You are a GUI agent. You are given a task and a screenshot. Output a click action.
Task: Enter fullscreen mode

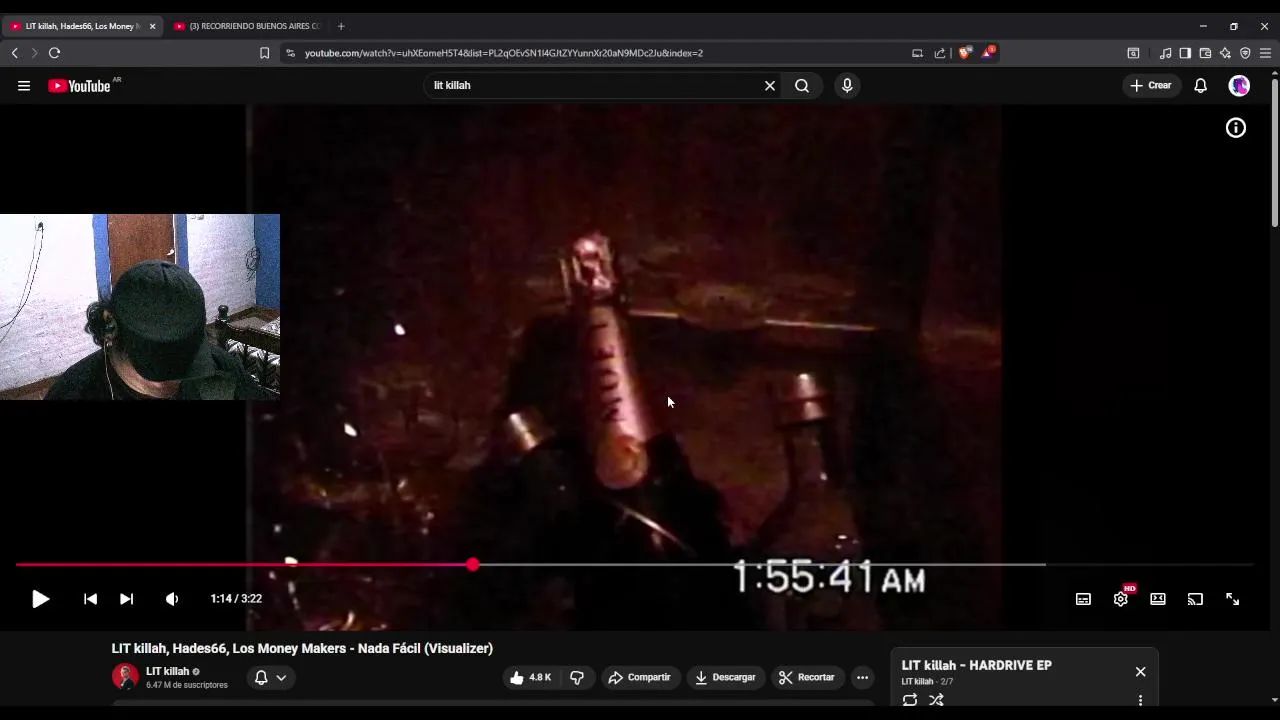click(x=1233, y=599)
